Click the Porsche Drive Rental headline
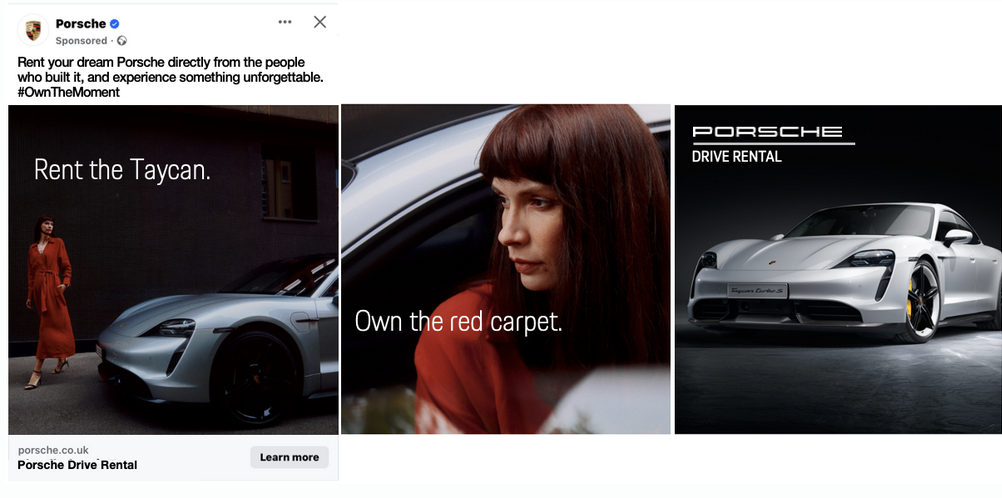Viewport: 1002px width, 498px height. point(77,465)
